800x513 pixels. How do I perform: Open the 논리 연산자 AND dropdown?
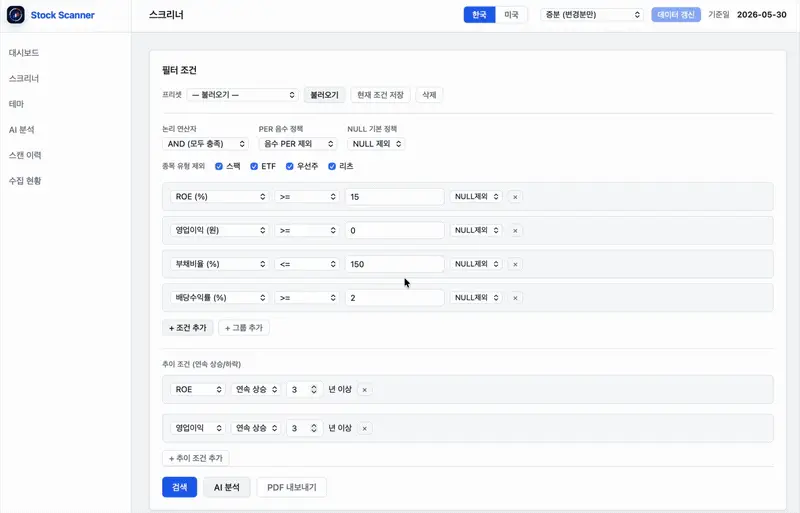[206, 144]
